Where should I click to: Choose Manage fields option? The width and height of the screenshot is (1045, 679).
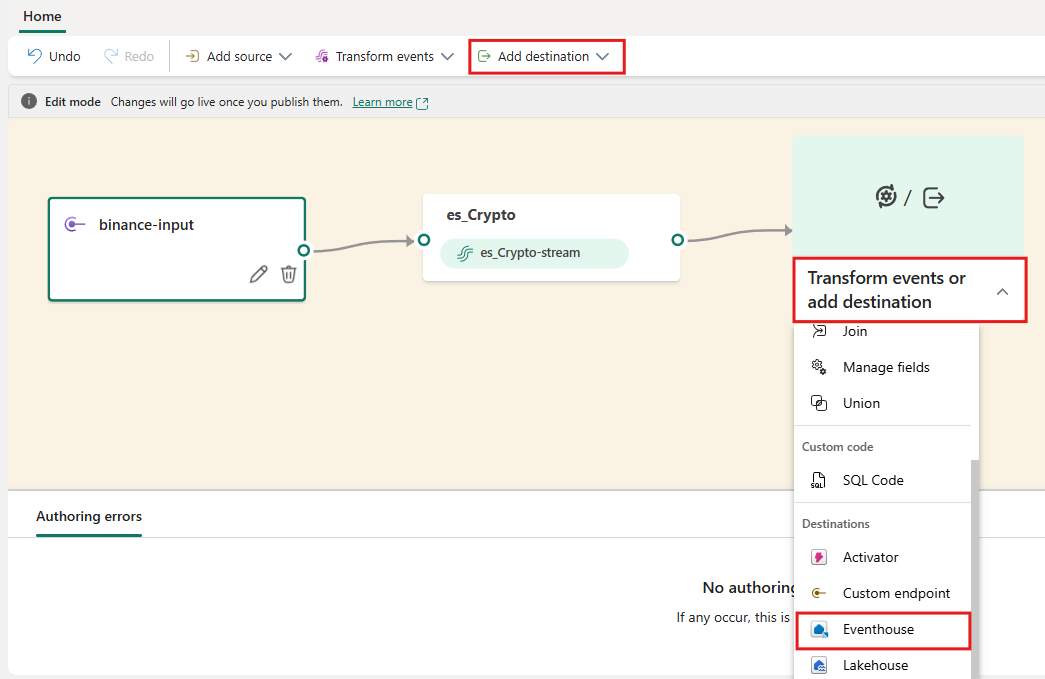point(882,367)
